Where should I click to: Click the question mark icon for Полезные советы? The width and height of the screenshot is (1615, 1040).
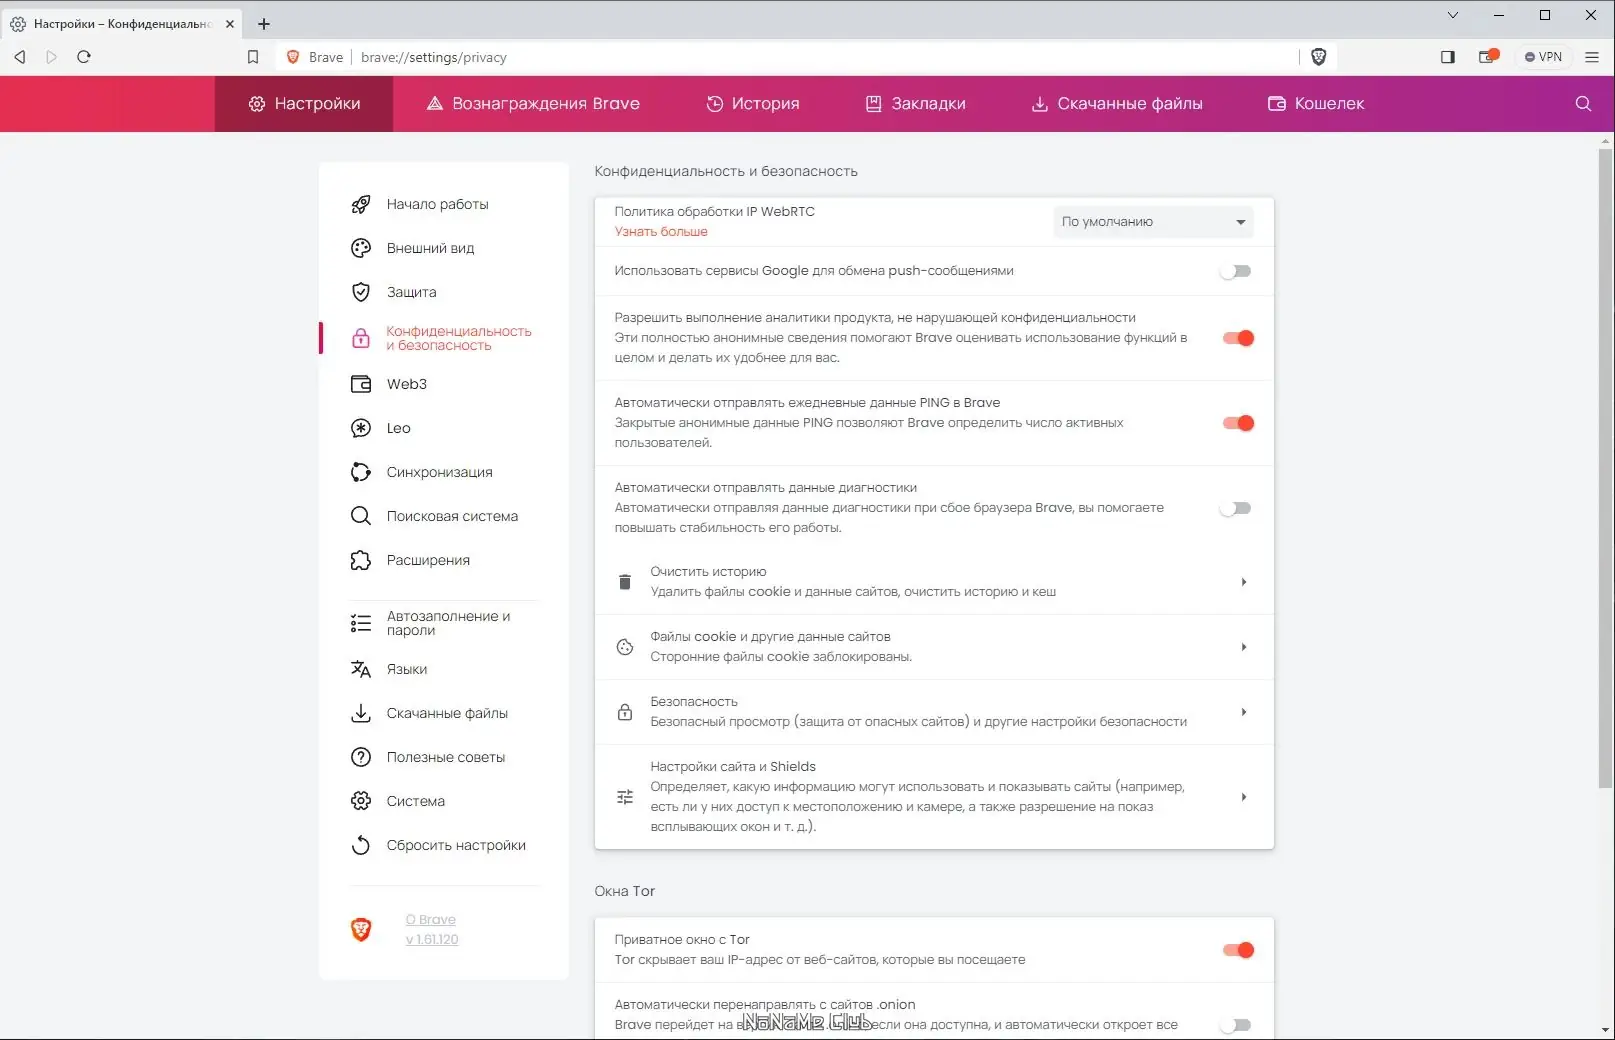[361, 757]
